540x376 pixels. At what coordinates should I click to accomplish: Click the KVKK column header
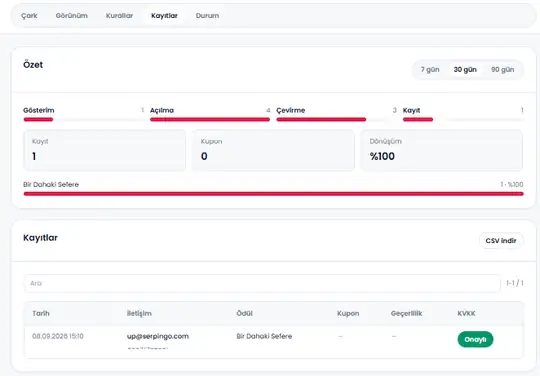tap(466, 313)
